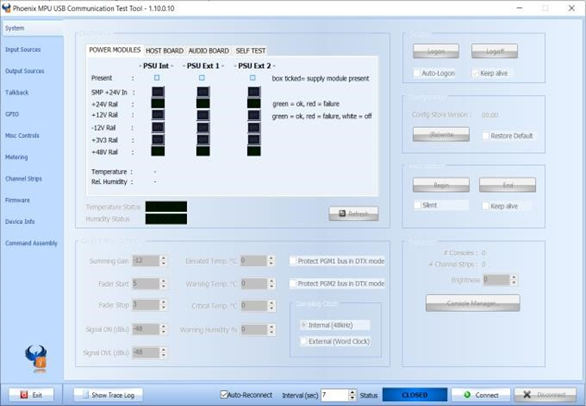Open Misc Controls in sidebar
Viewport: 586px width, 406px height.
[22, 135]
